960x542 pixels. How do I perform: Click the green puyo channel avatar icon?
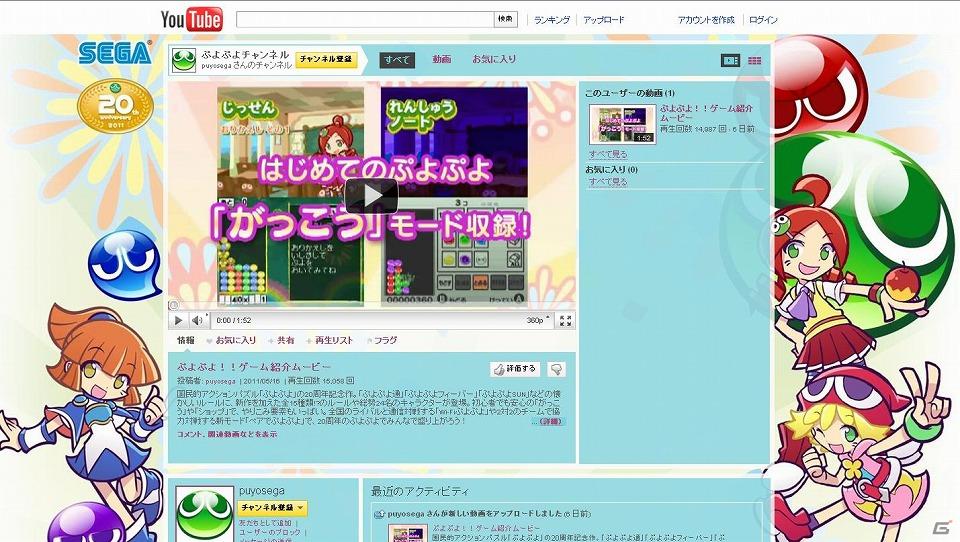[x=183, y=60]
